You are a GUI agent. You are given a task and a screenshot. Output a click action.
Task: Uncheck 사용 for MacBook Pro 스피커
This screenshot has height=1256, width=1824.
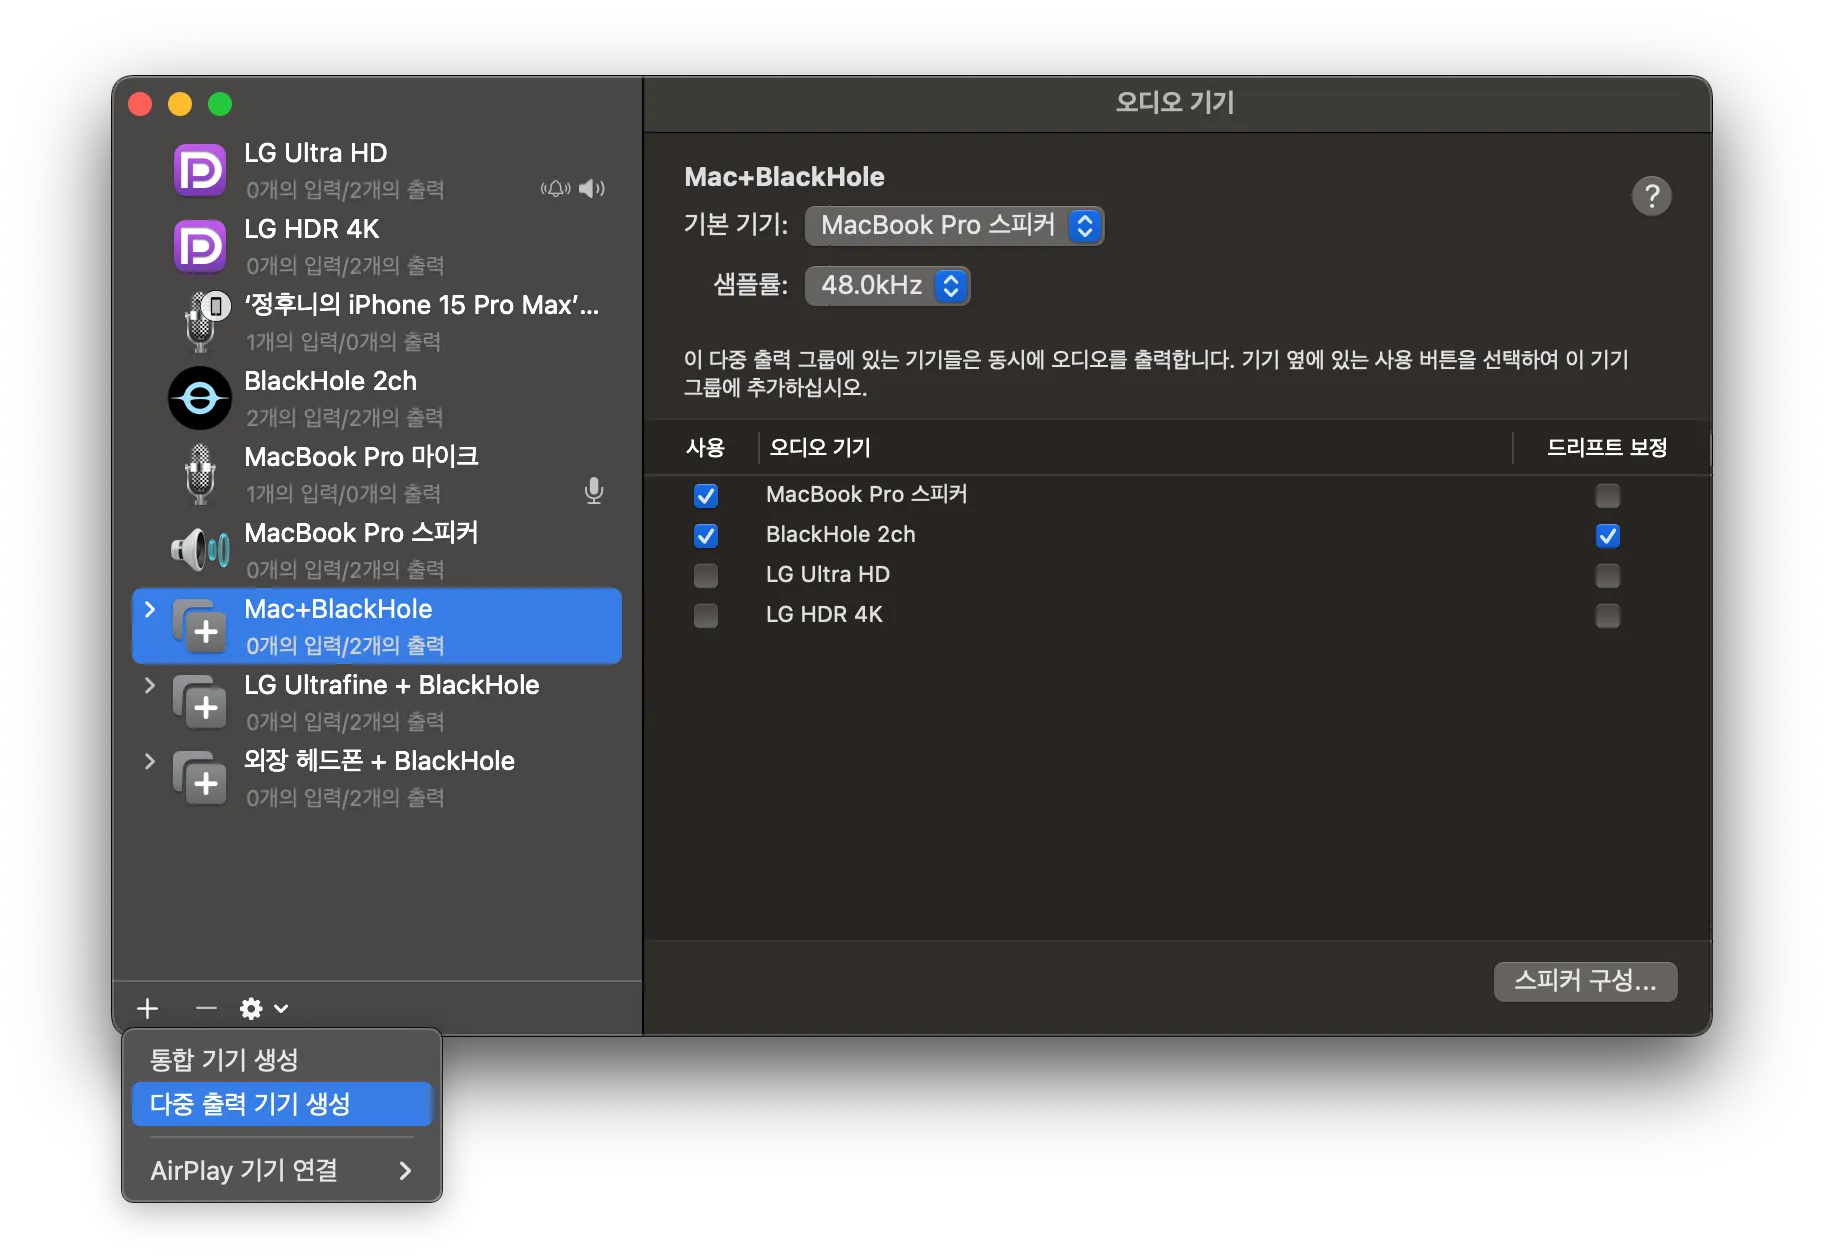click(x=706, y=495)
